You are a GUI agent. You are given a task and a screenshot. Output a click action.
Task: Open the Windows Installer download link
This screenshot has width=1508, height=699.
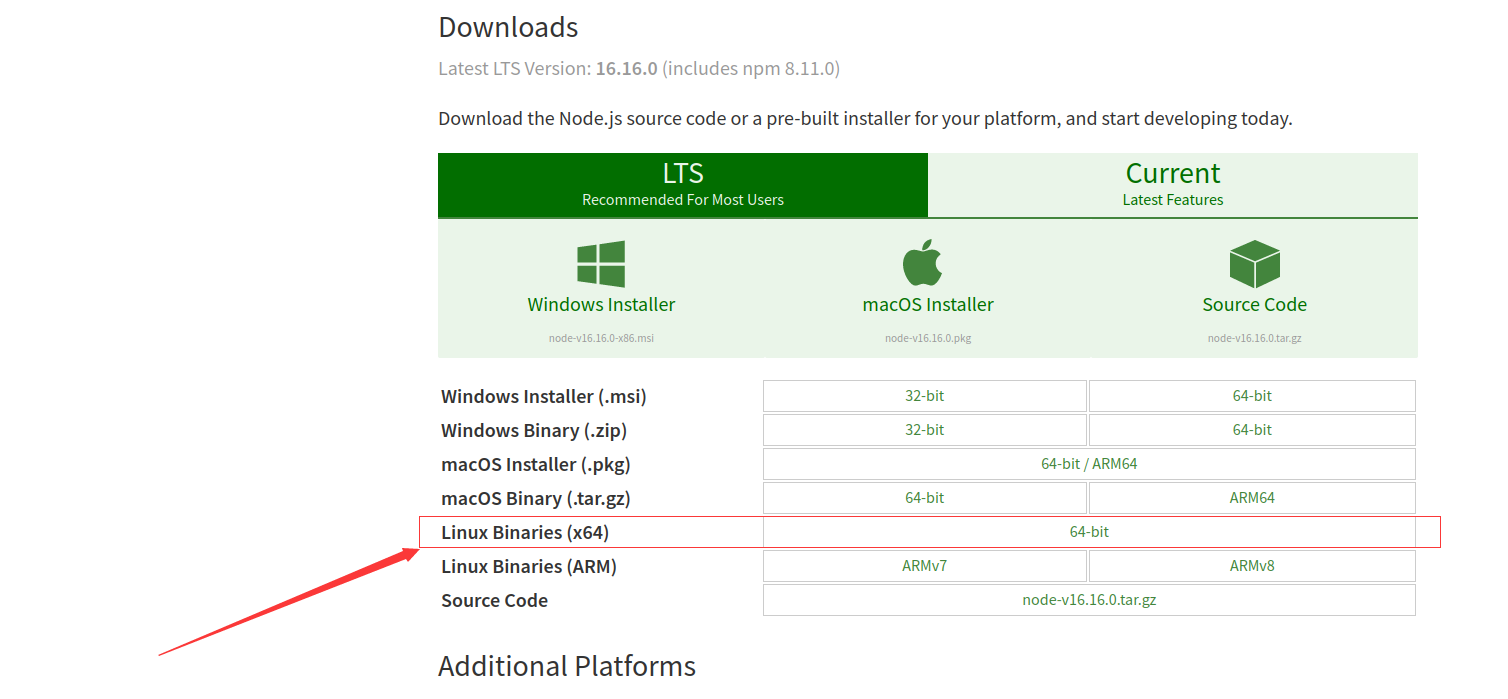[x=601, y=304]
